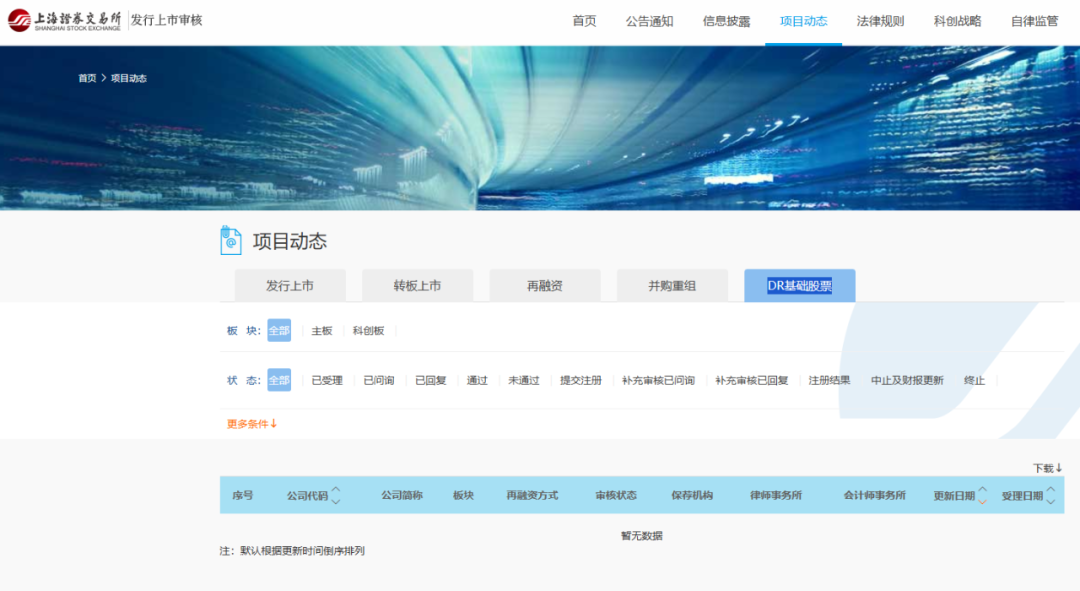Click the 项目动态 document icon beside title
The width and height of the screenshot is (1080, 591).
click(x=231, y=240)
